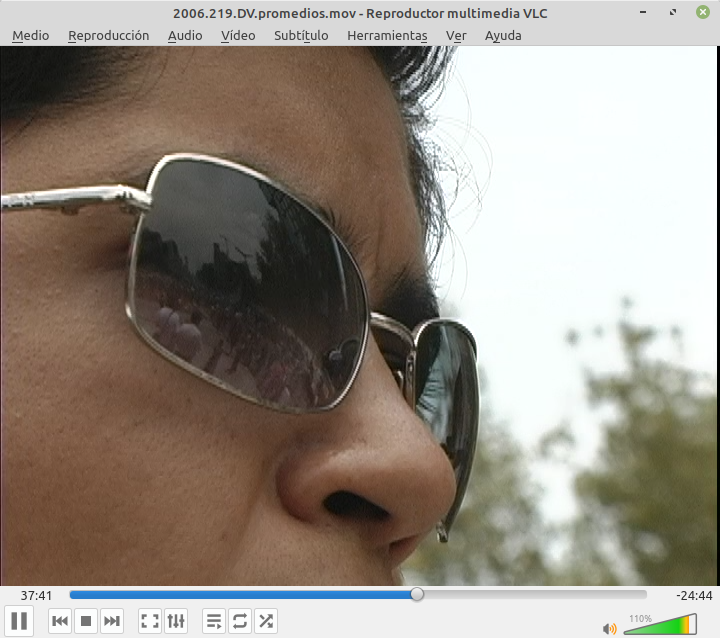Mute audio via the speaker icon

(x=609, y=628)
